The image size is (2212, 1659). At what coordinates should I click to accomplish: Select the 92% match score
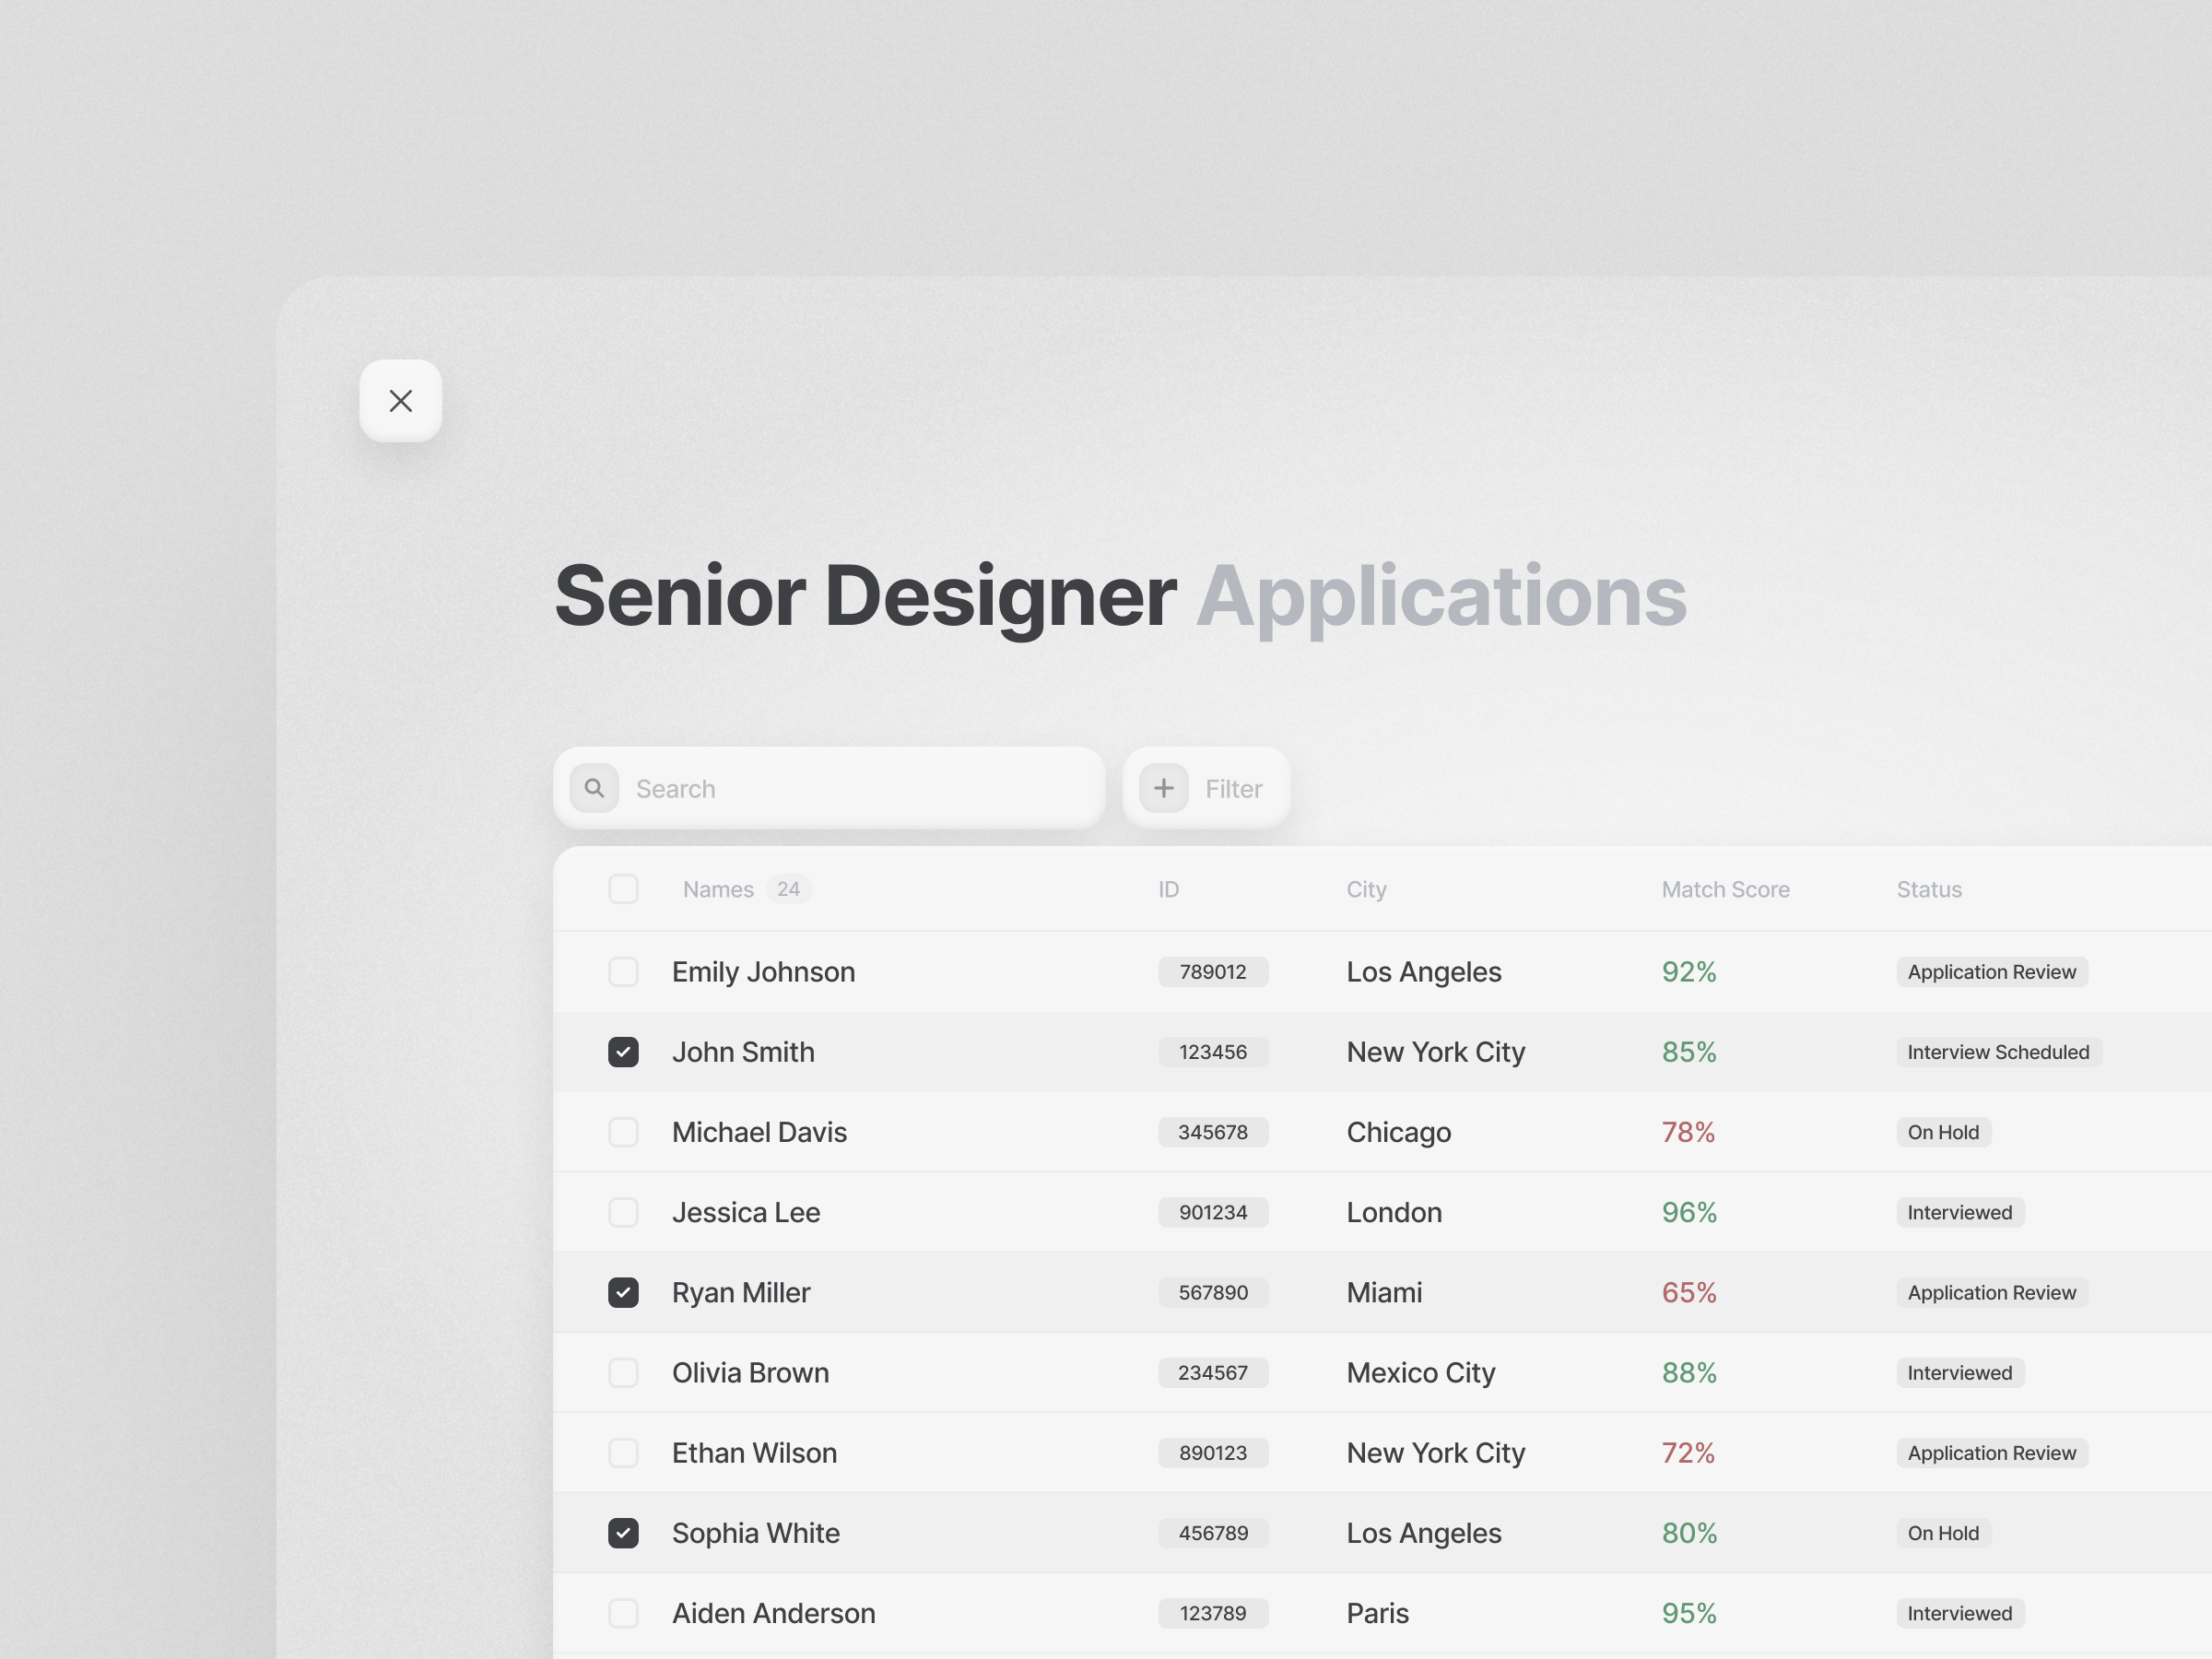point(1689,972)
